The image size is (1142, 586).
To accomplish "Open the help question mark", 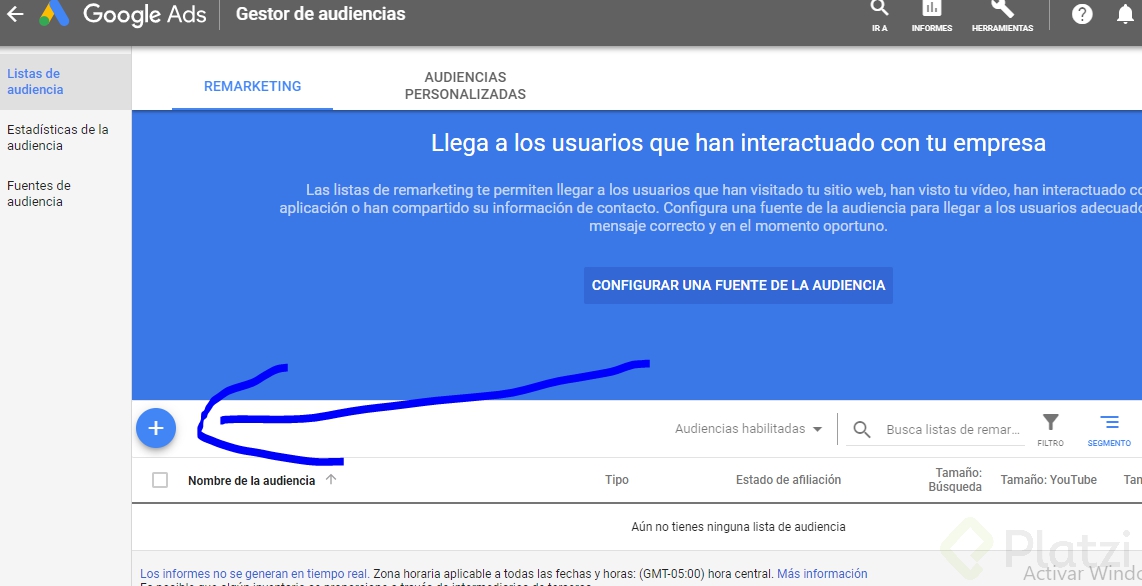I will [x=1082, y=14].
